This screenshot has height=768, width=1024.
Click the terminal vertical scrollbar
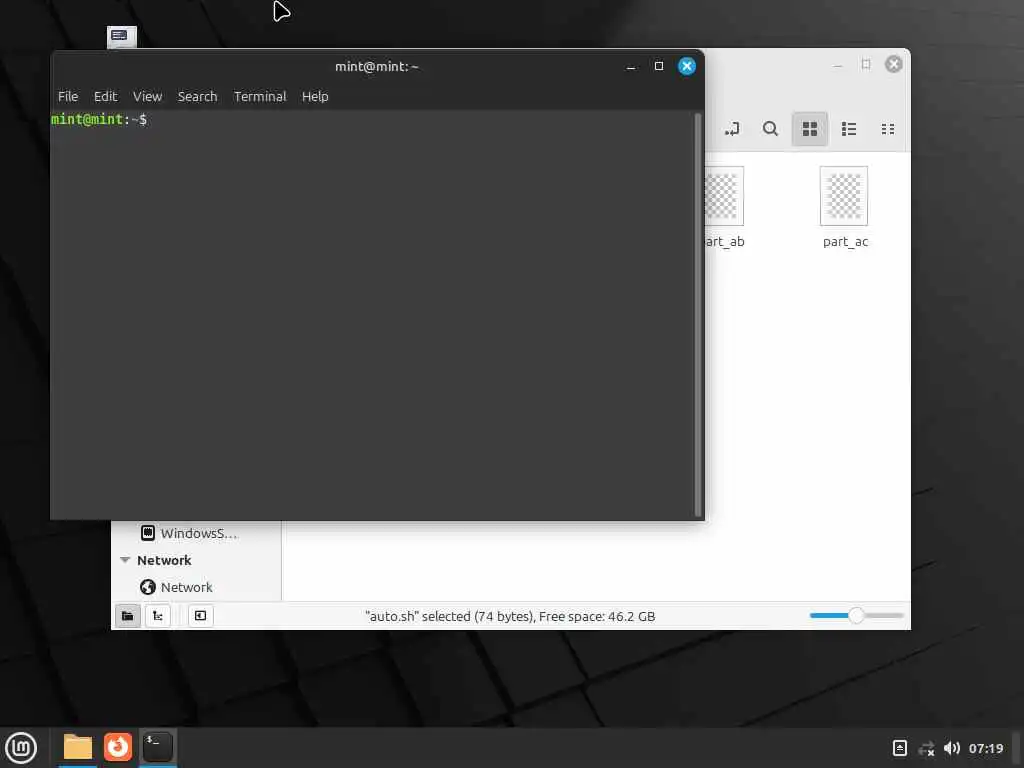697,315
